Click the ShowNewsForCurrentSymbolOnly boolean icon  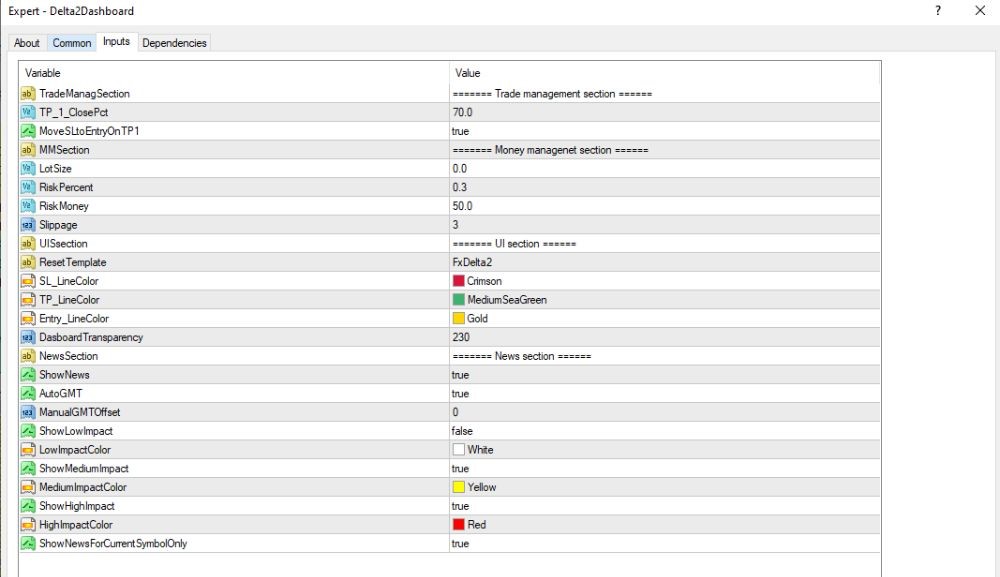pos(27,544)
